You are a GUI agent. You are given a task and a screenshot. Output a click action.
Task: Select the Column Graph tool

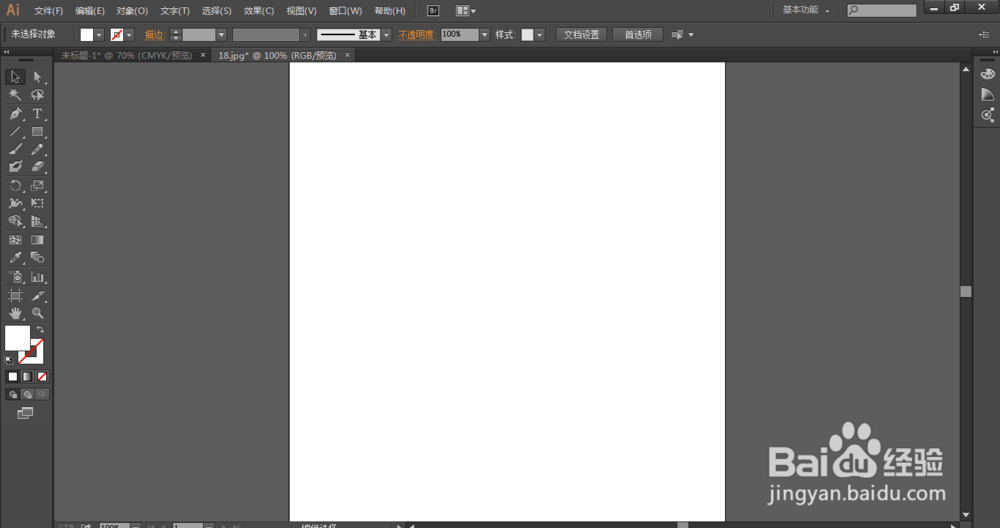coord(38,277)
